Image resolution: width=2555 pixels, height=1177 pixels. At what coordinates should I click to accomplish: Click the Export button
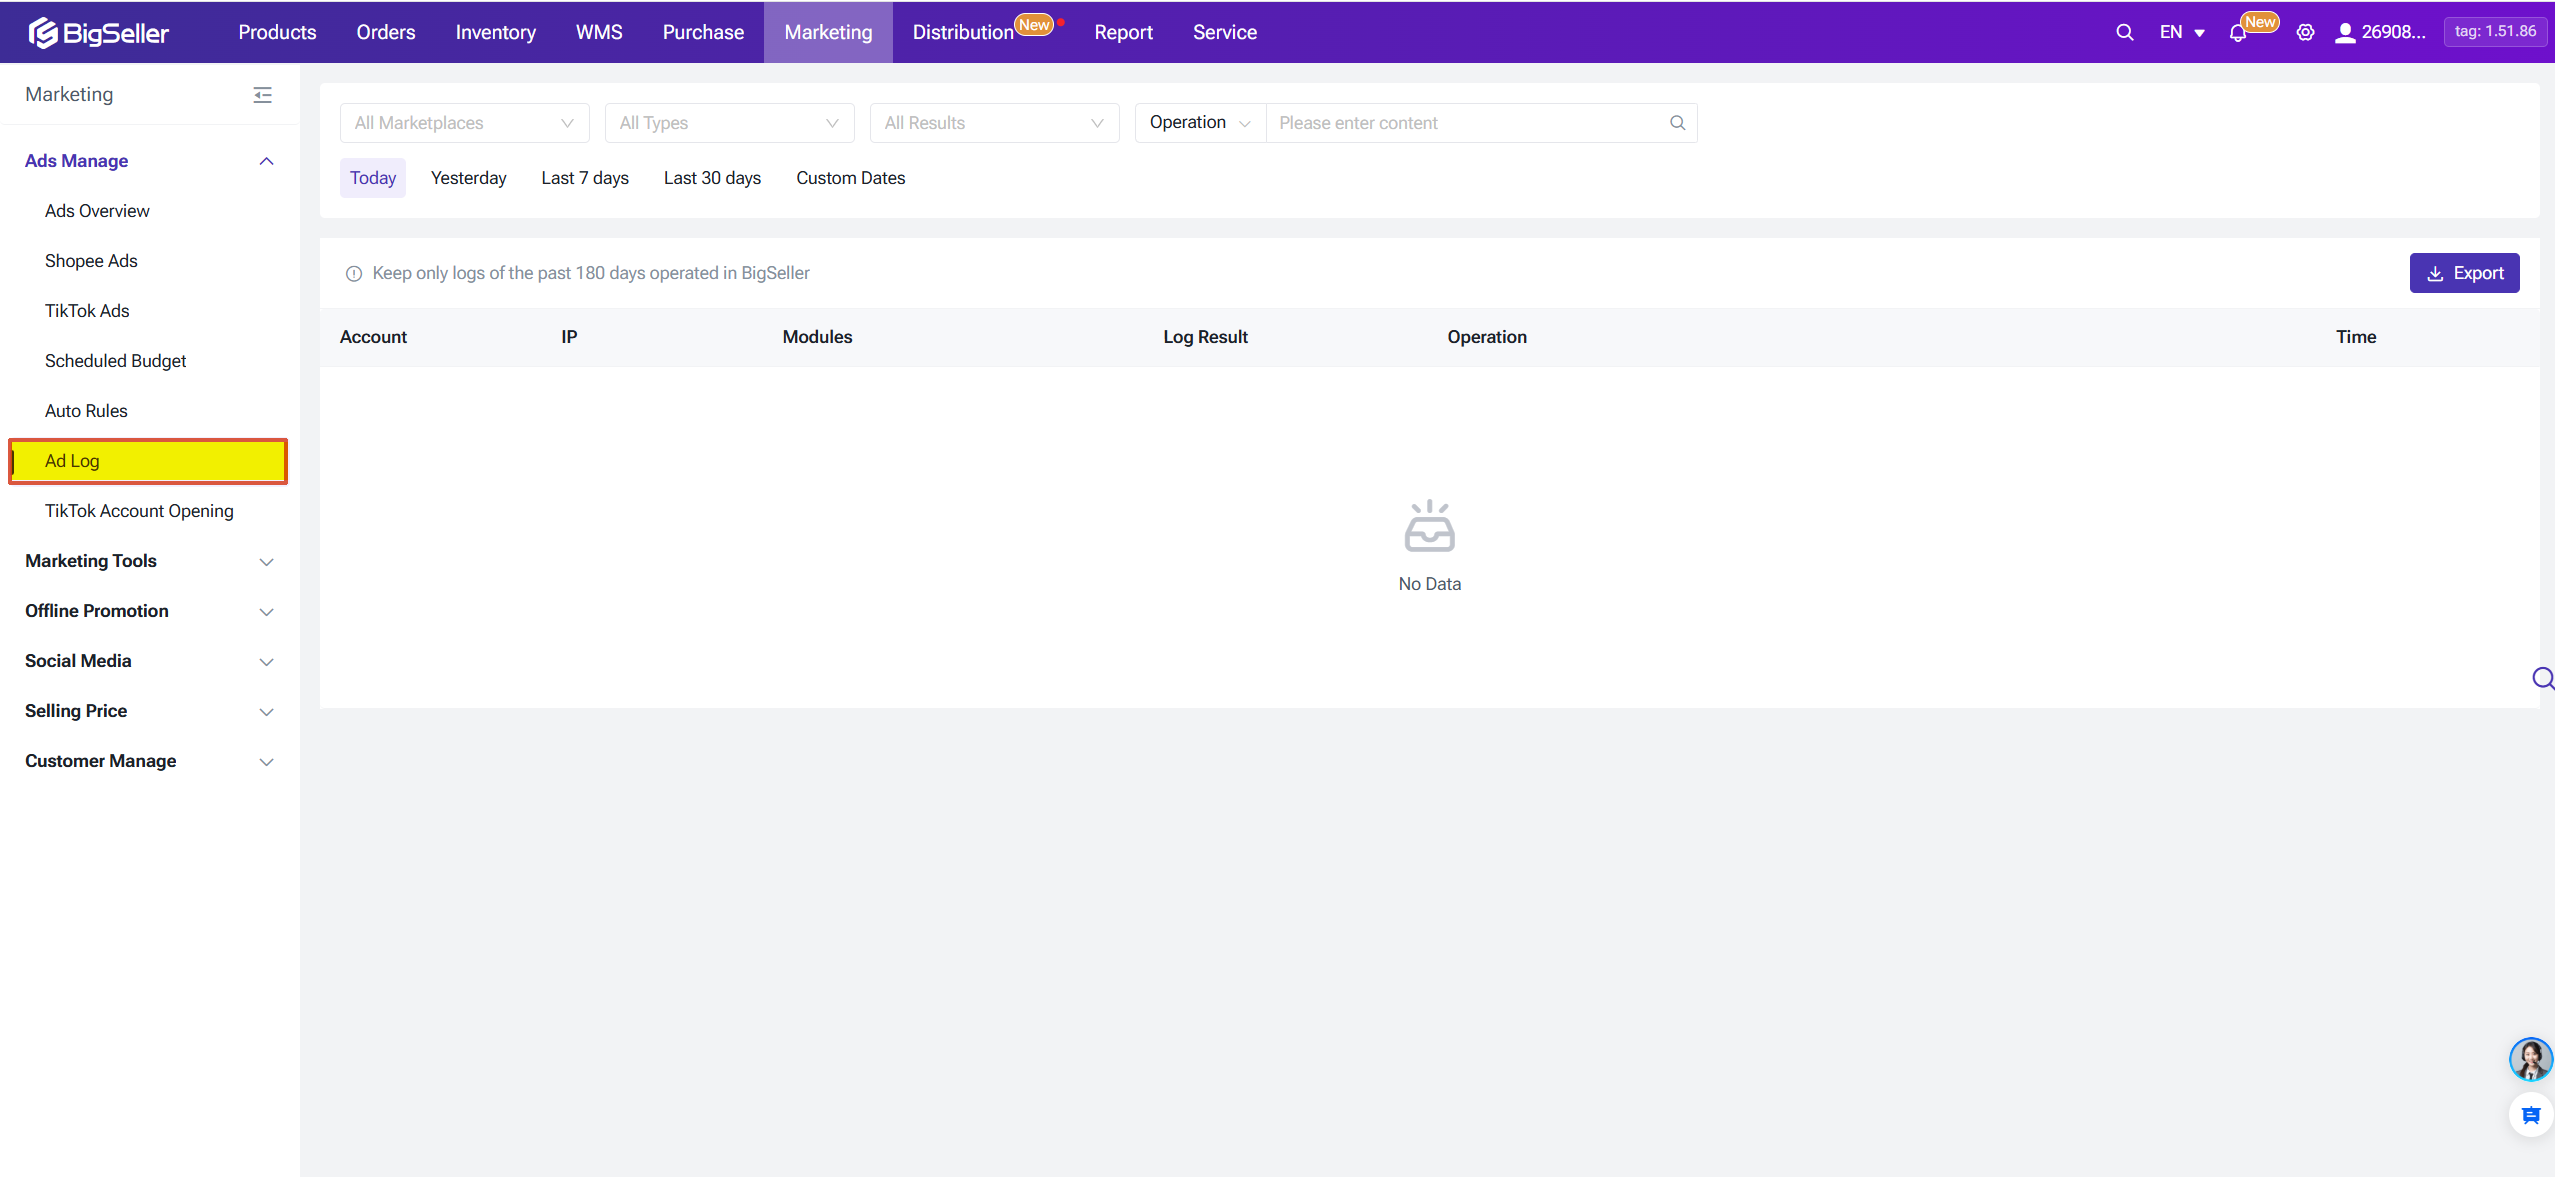pos(2464,273)
